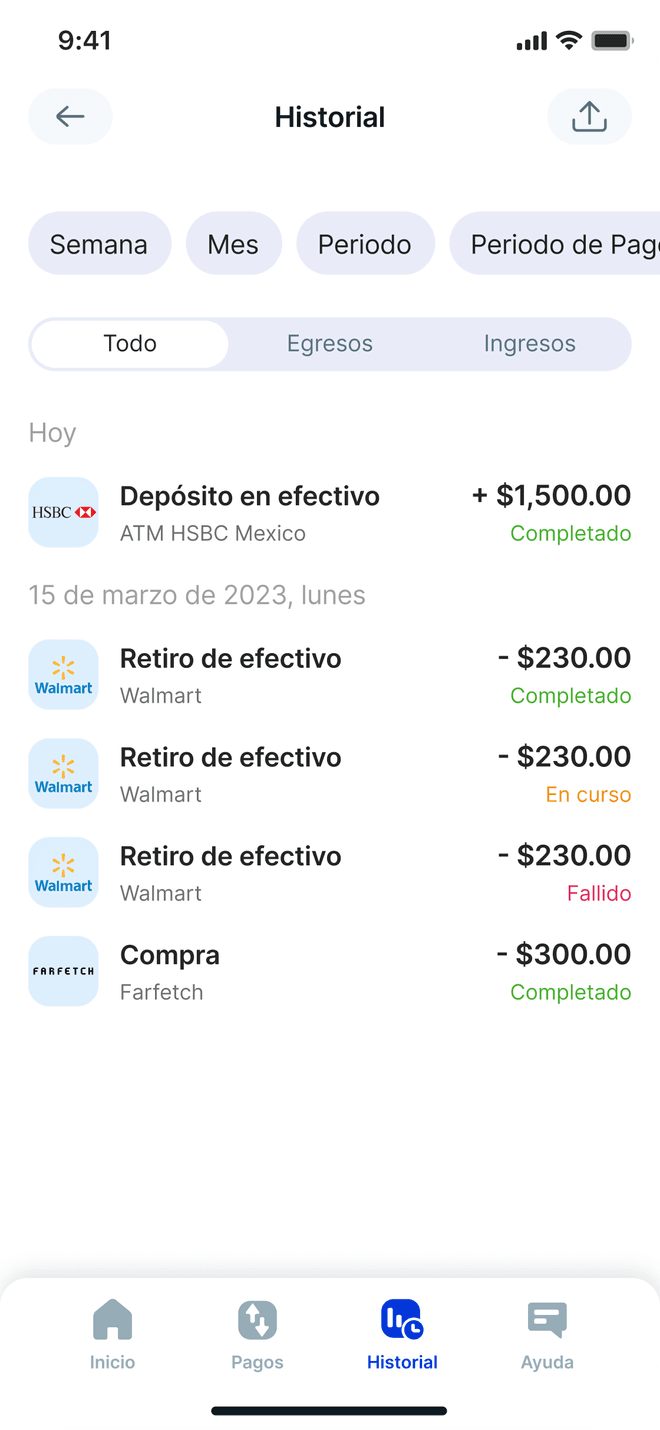Image resolution: width=660 pixels, height=1430 pixels.
Task: Choose the Periodo filter chip
Action: pyautogui.click(x=365, y=244)
